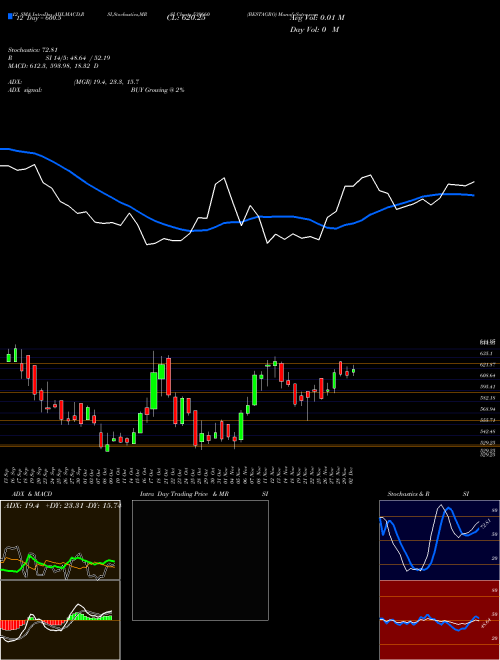
Task: Click the tall green candle before the 12-day line crossover
Action: pyautogui.click(x=154, y=390)
